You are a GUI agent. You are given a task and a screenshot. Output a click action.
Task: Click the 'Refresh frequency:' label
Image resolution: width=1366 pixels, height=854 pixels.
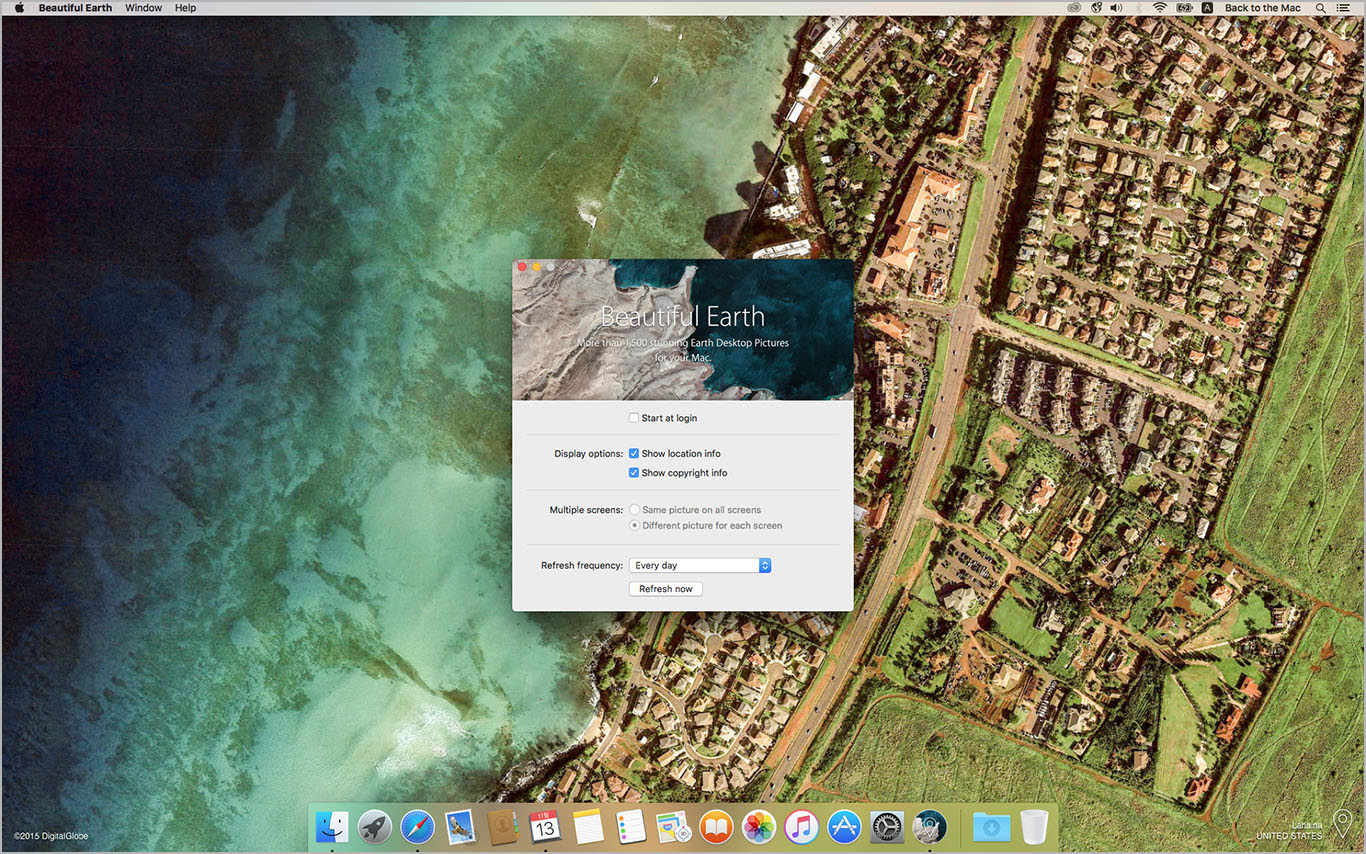pos(582,566)
